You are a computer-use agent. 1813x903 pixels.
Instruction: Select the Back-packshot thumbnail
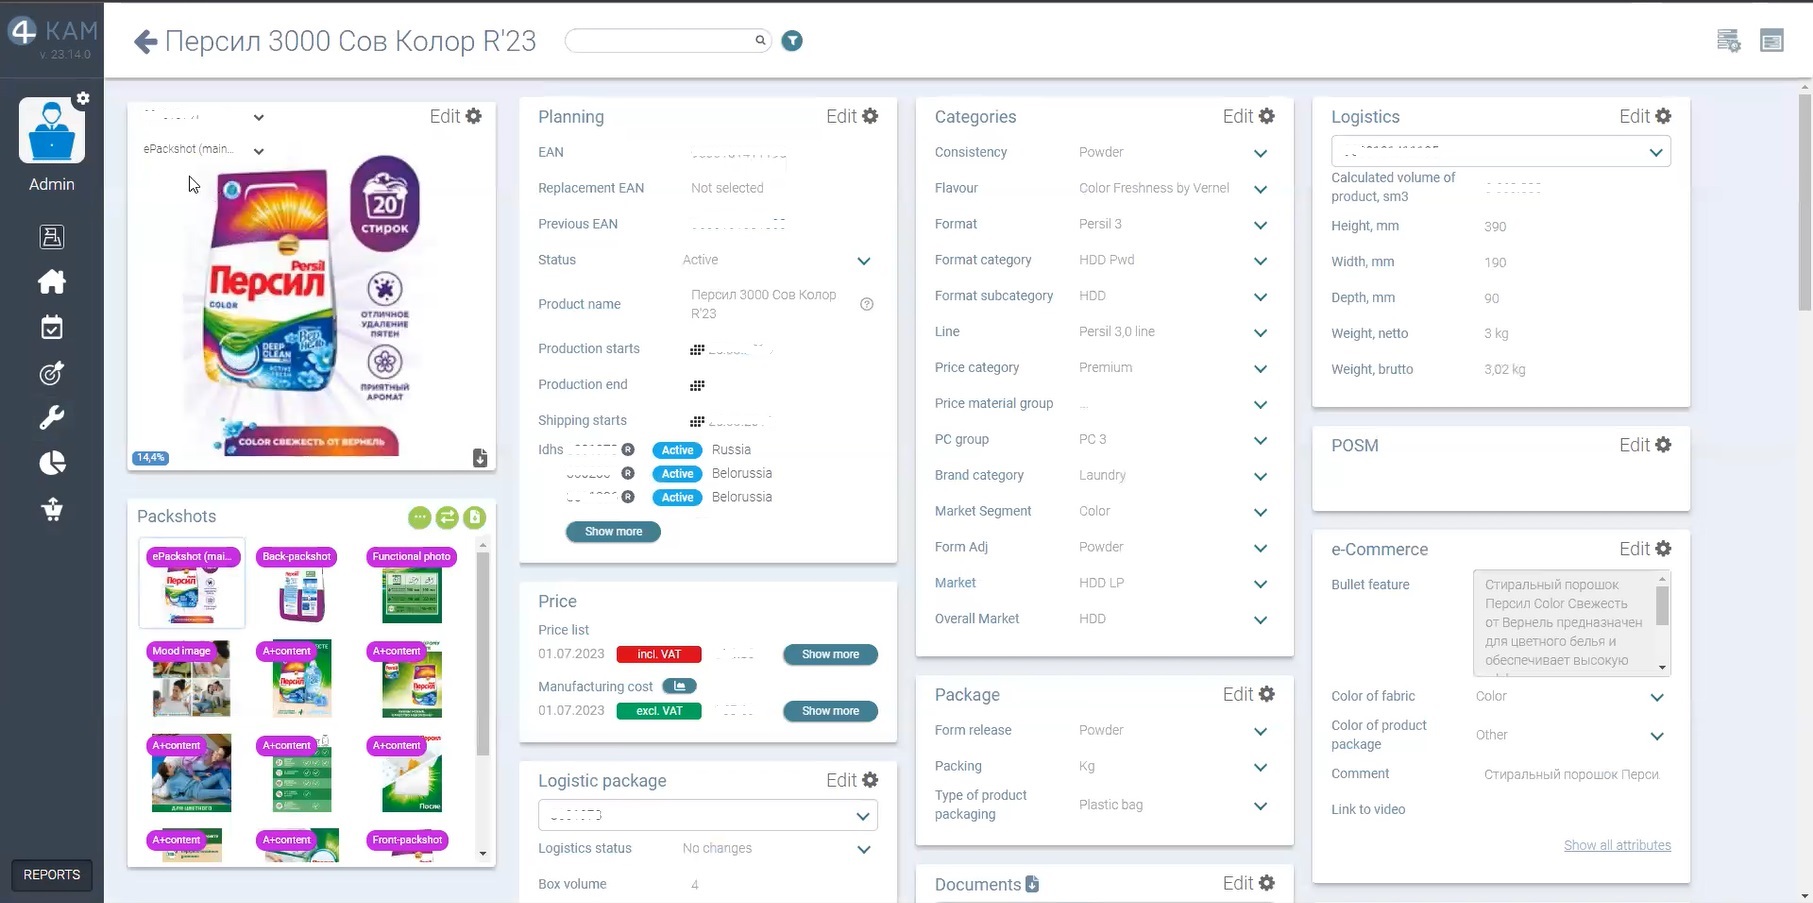click(301, 584)
